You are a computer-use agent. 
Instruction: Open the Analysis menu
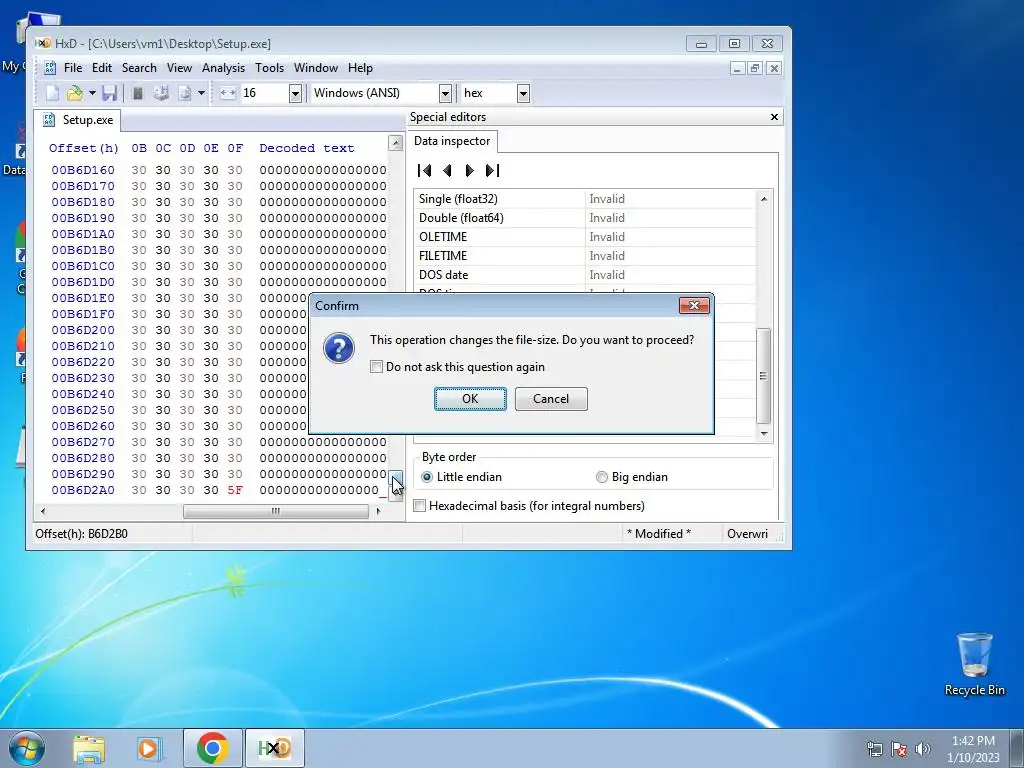click(x=223, y=68)
